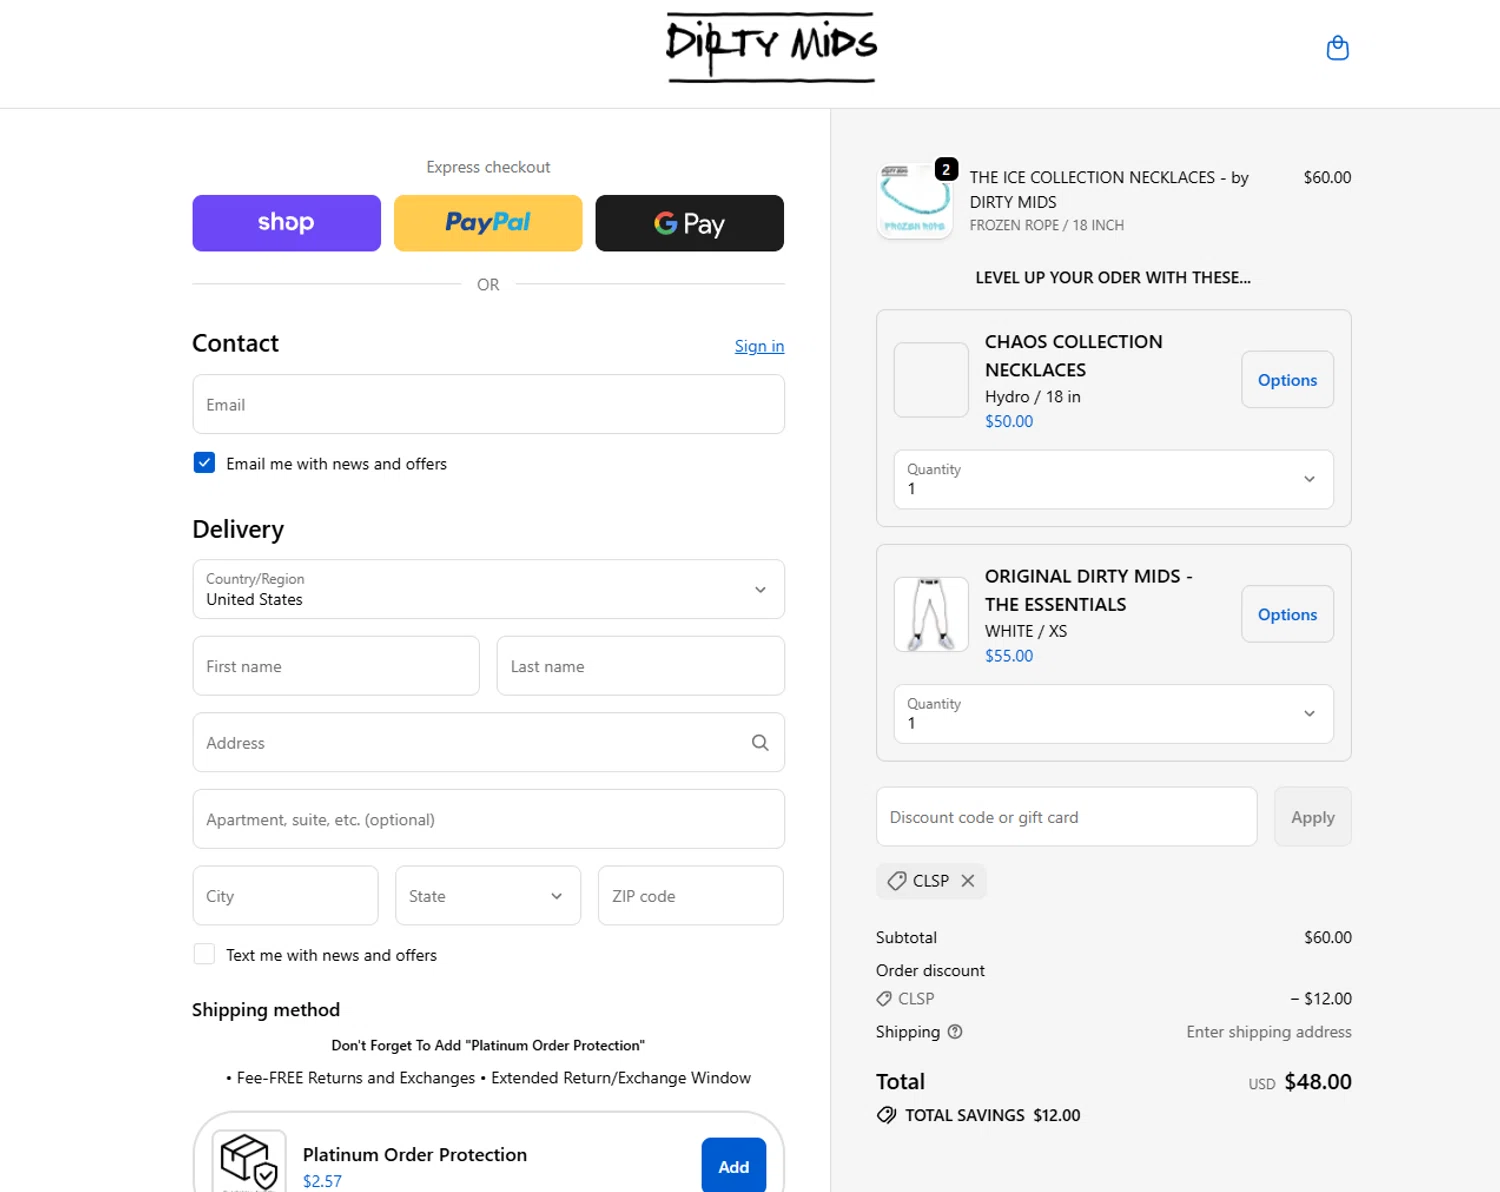Pay with PayPal express button
Image resolution: width=1500 pixels, height=1192 pixels.
coord(488,223)
